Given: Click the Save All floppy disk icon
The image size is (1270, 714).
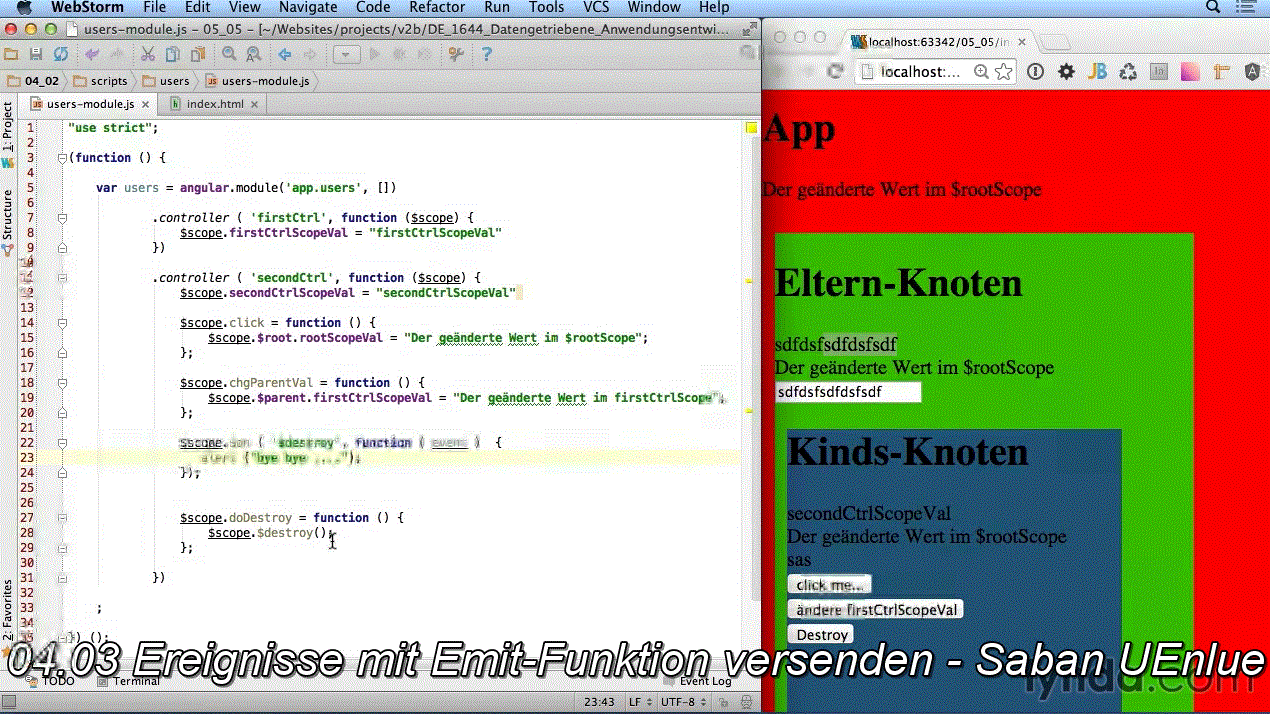Looking at the screenshot, I should pos(36,54).
